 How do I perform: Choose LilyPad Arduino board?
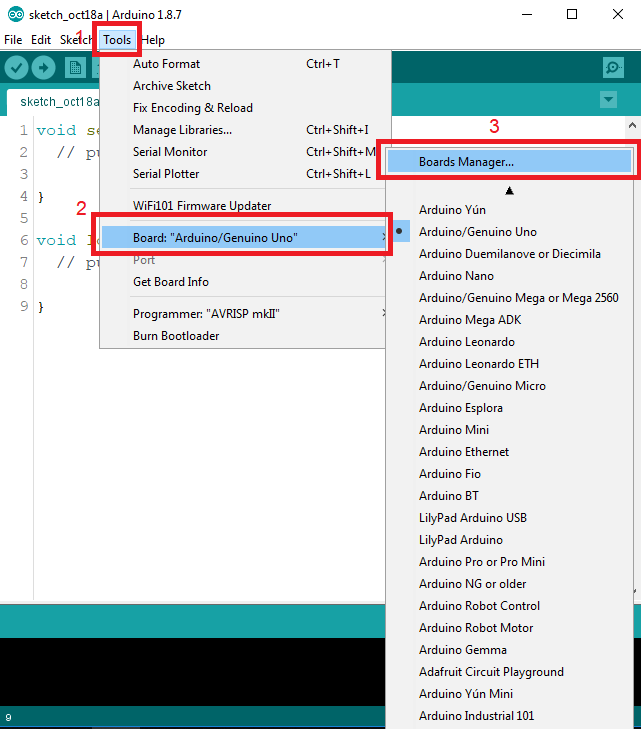click(x=509, y=540)
